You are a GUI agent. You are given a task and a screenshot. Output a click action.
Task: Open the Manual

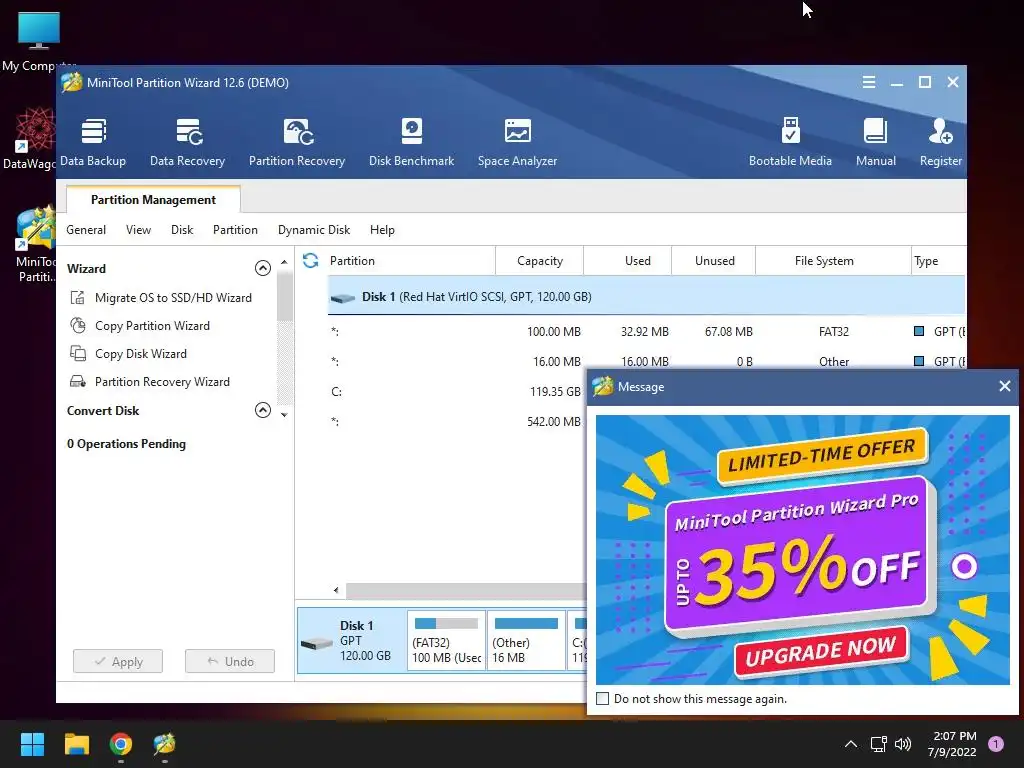[x=876, y=142]
